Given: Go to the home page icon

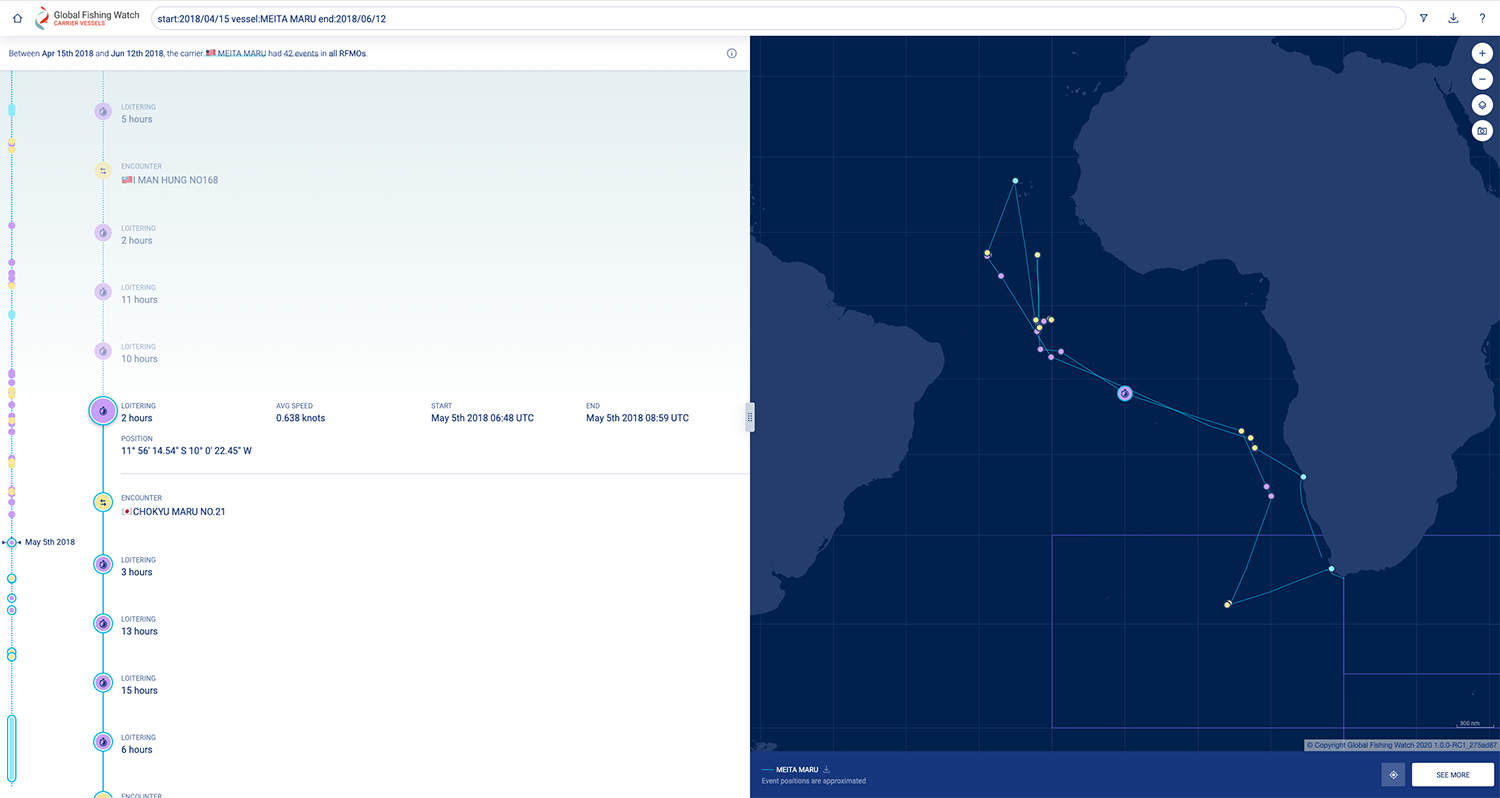Looking at the screenshot, I should pyautogui.click(x=17, y=18).
